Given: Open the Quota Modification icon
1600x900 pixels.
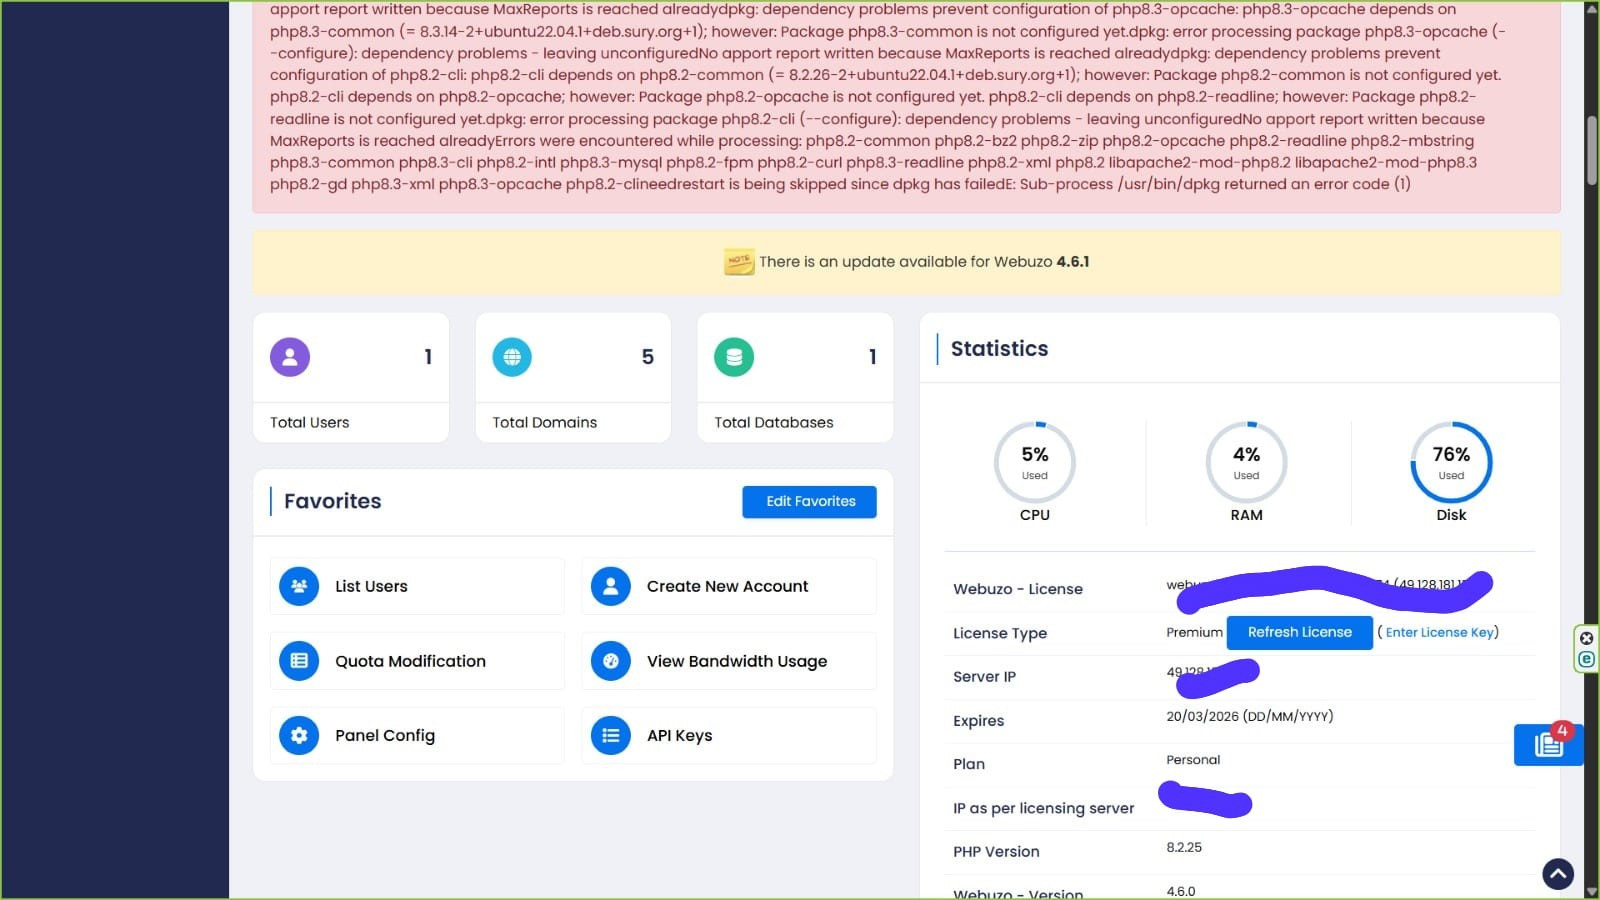Looking at the screenshot, I should pyautogui.click(x=299, y=661).
